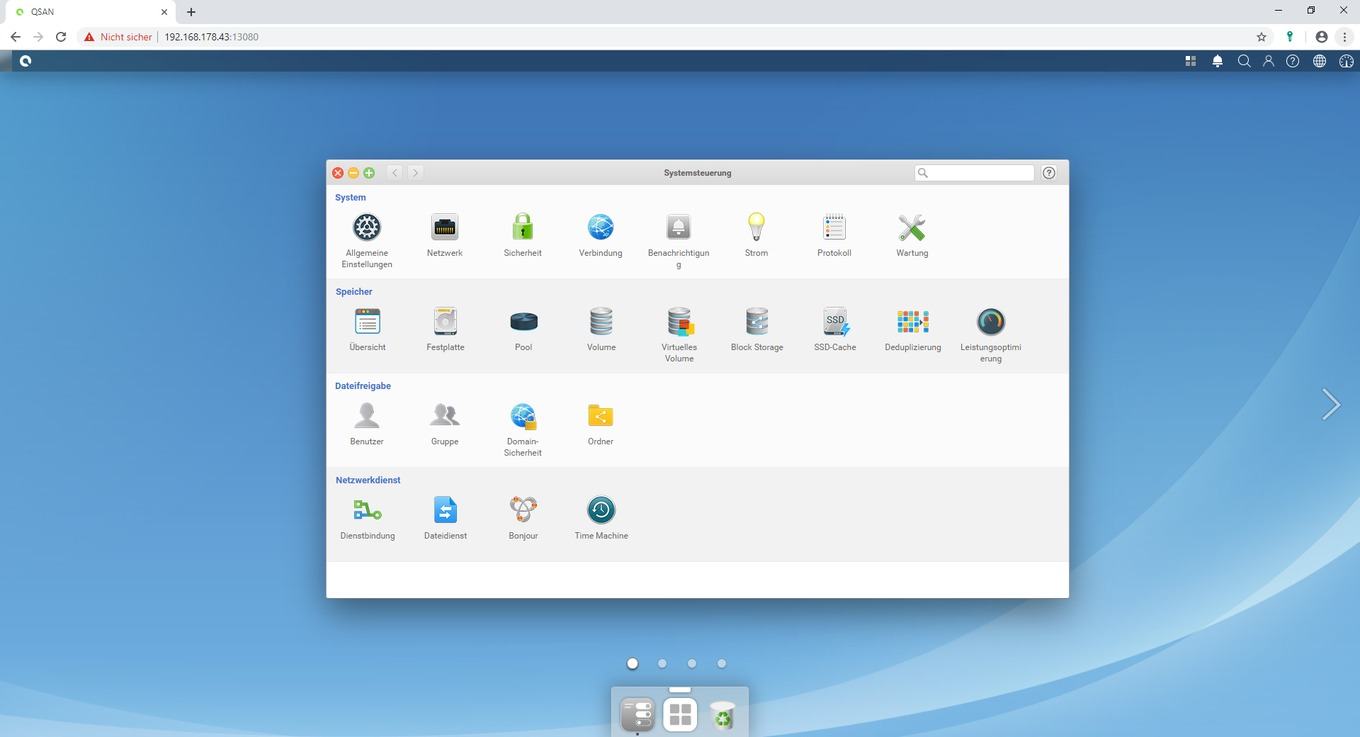Bookmark this page with star icon
Viewport: 1360px width, 737px height.
[1261, 37]
